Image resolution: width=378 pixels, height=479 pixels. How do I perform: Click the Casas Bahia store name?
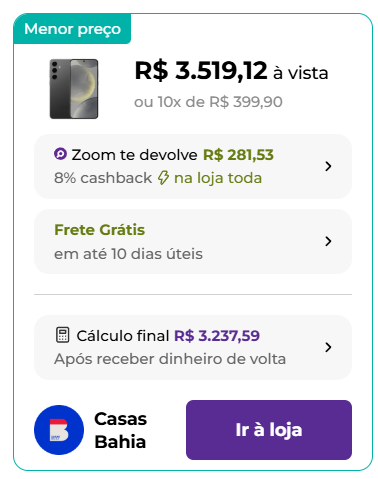click(121, 430)
